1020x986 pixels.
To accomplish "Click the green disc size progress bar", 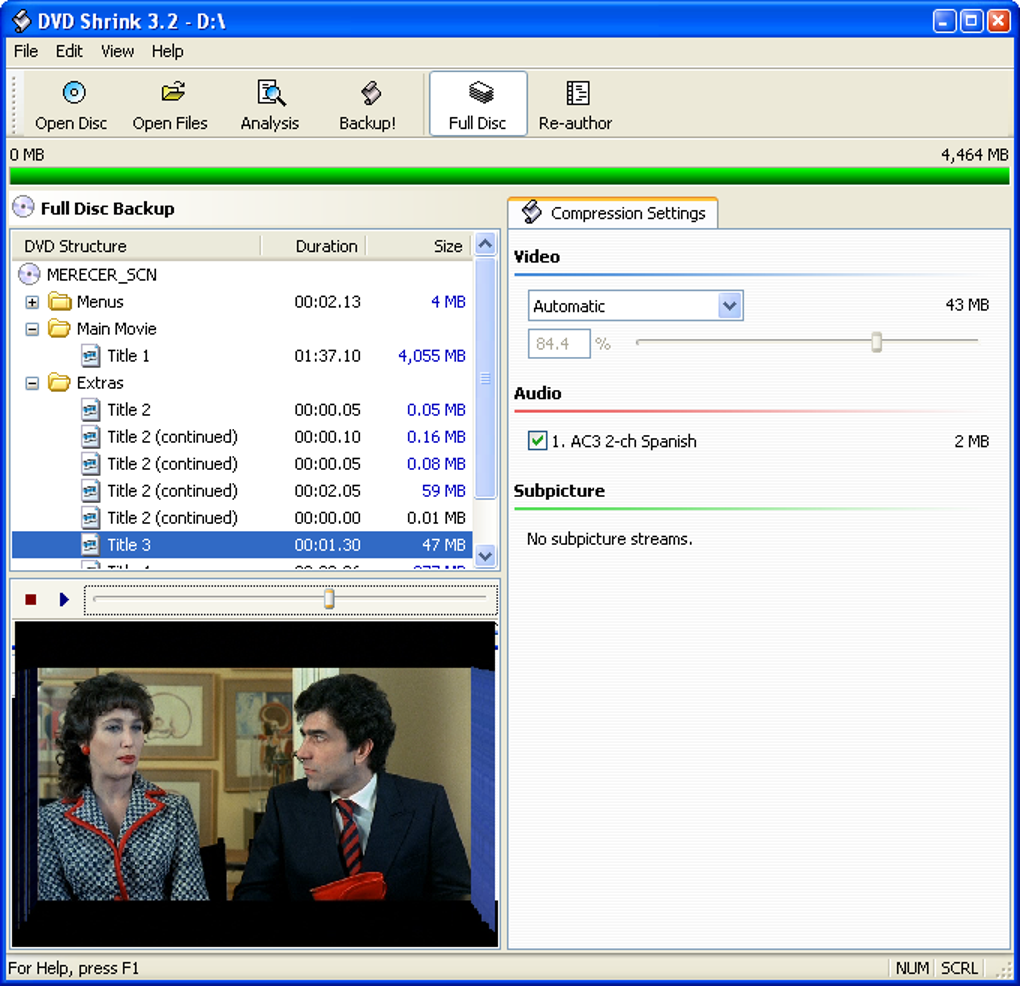I will (509, 176).
